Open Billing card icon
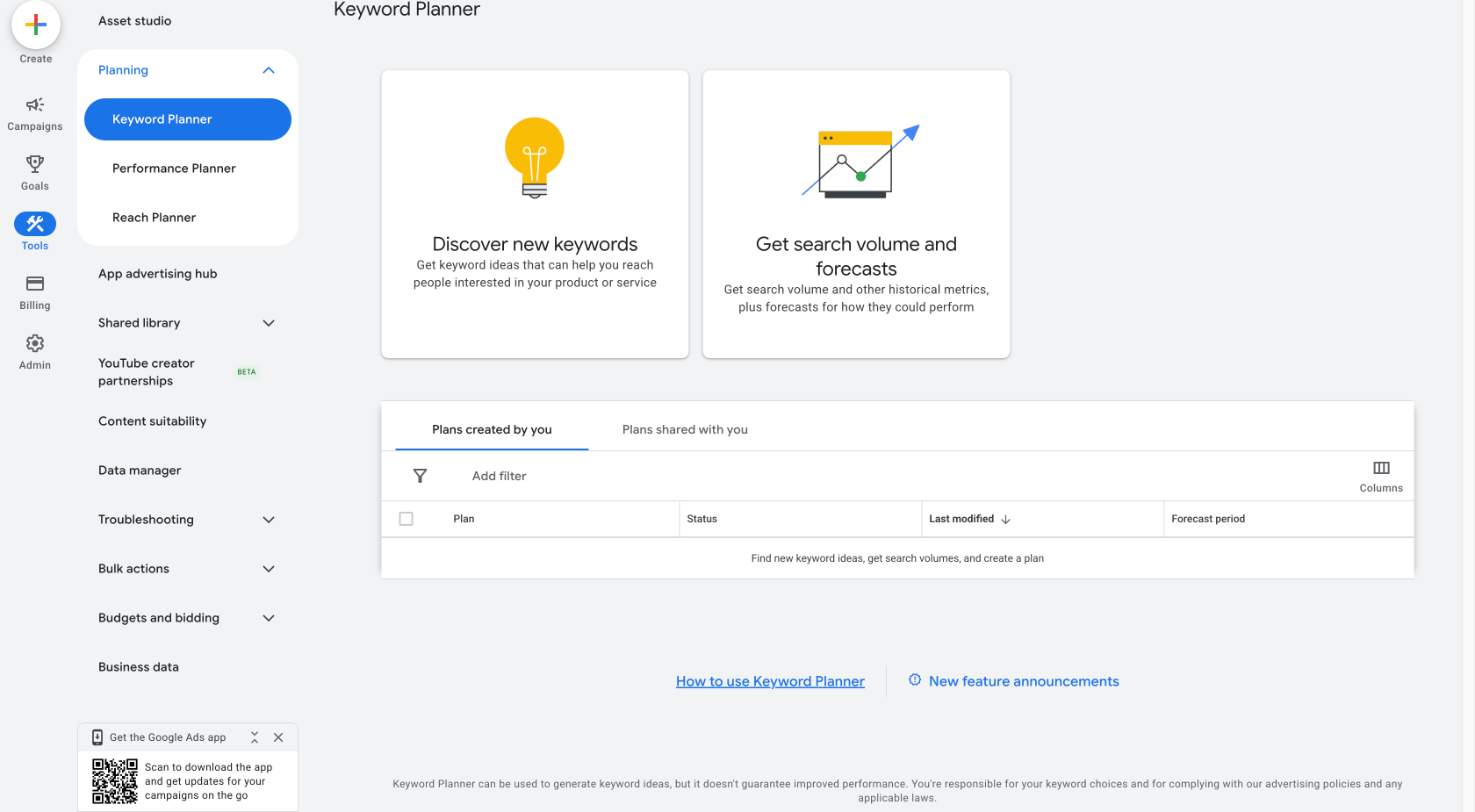 pyautogui.click(x=35, y=283)
